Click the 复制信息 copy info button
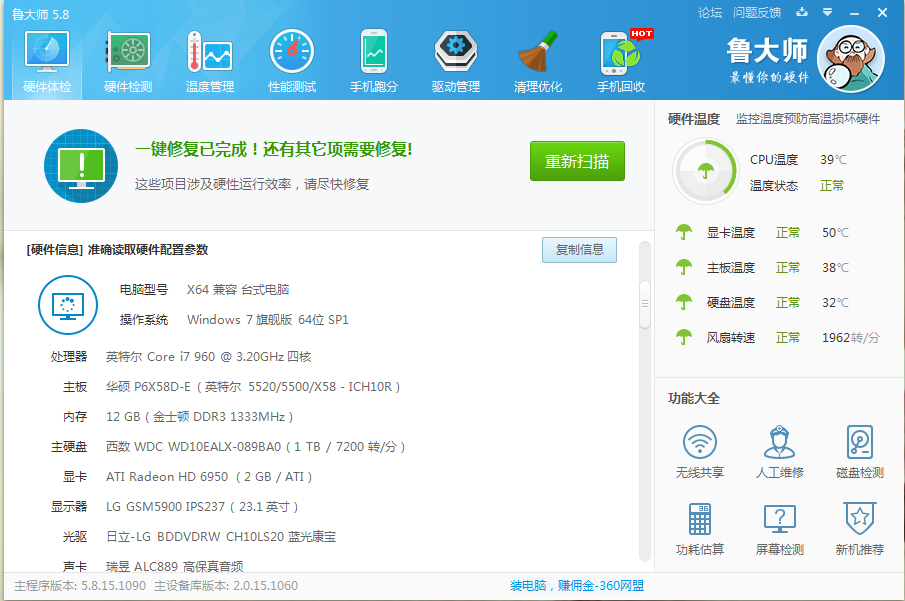 coord(579,250)
